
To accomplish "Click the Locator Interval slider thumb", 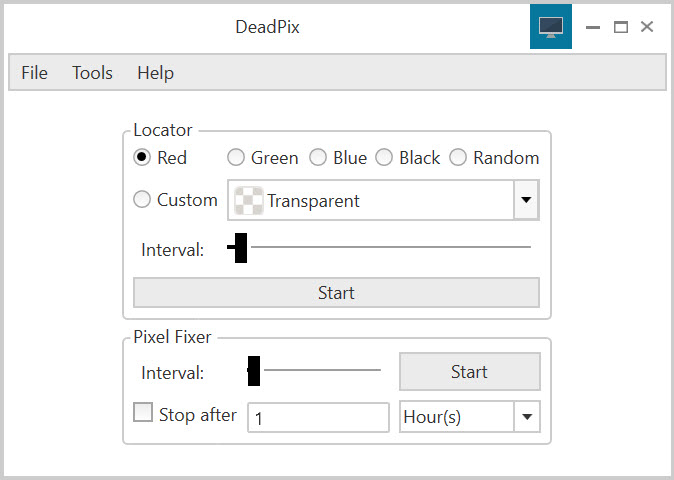I will [241, 248].
